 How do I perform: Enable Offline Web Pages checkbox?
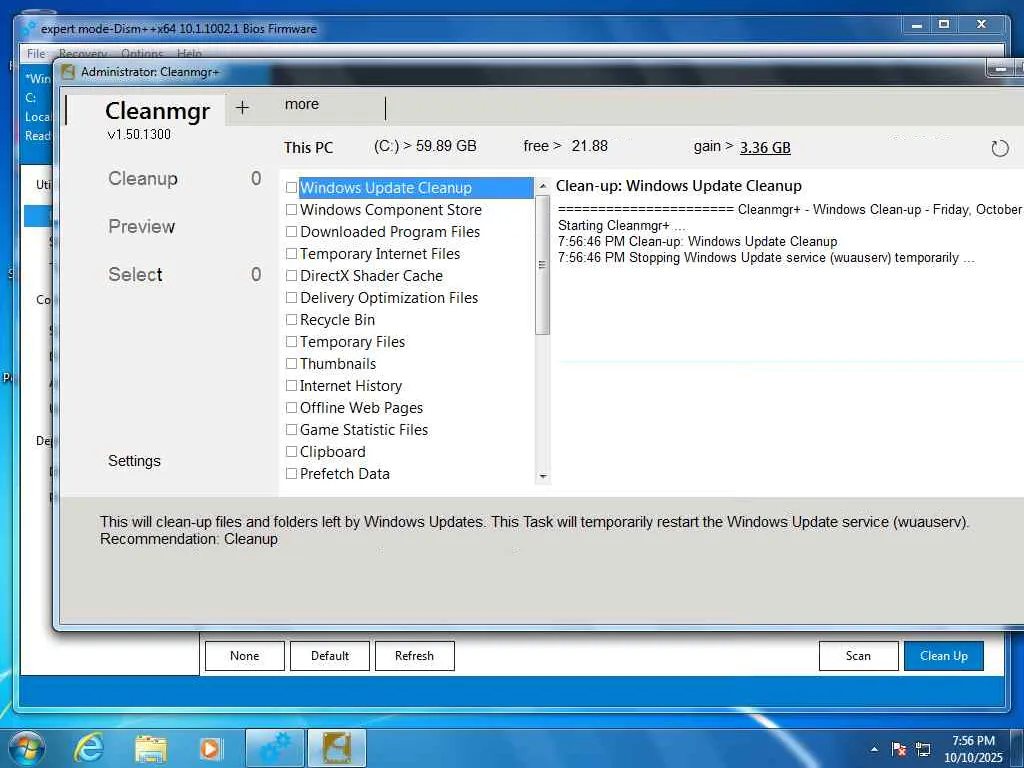pos(291,408)
